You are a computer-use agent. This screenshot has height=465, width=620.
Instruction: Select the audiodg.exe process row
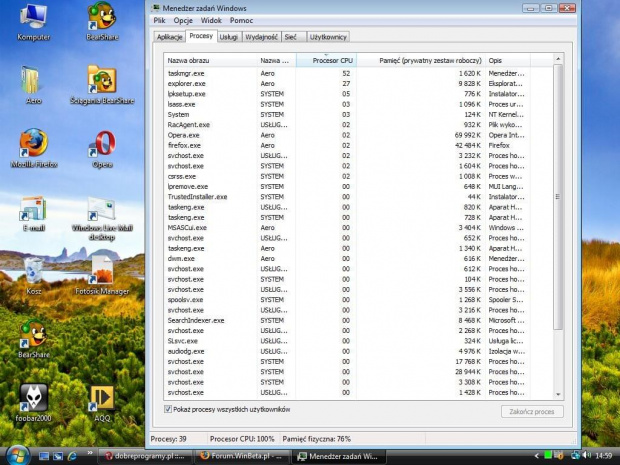tap(358, 351)
